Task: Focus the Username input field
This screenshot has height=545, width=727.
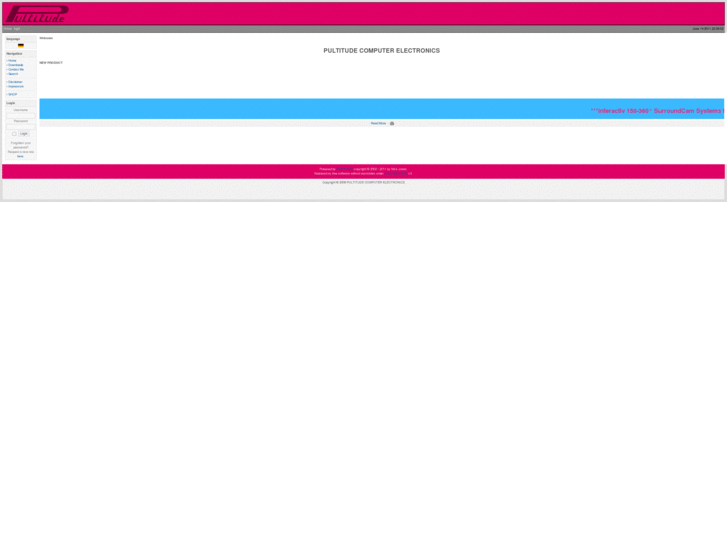Action: (21, 115)
